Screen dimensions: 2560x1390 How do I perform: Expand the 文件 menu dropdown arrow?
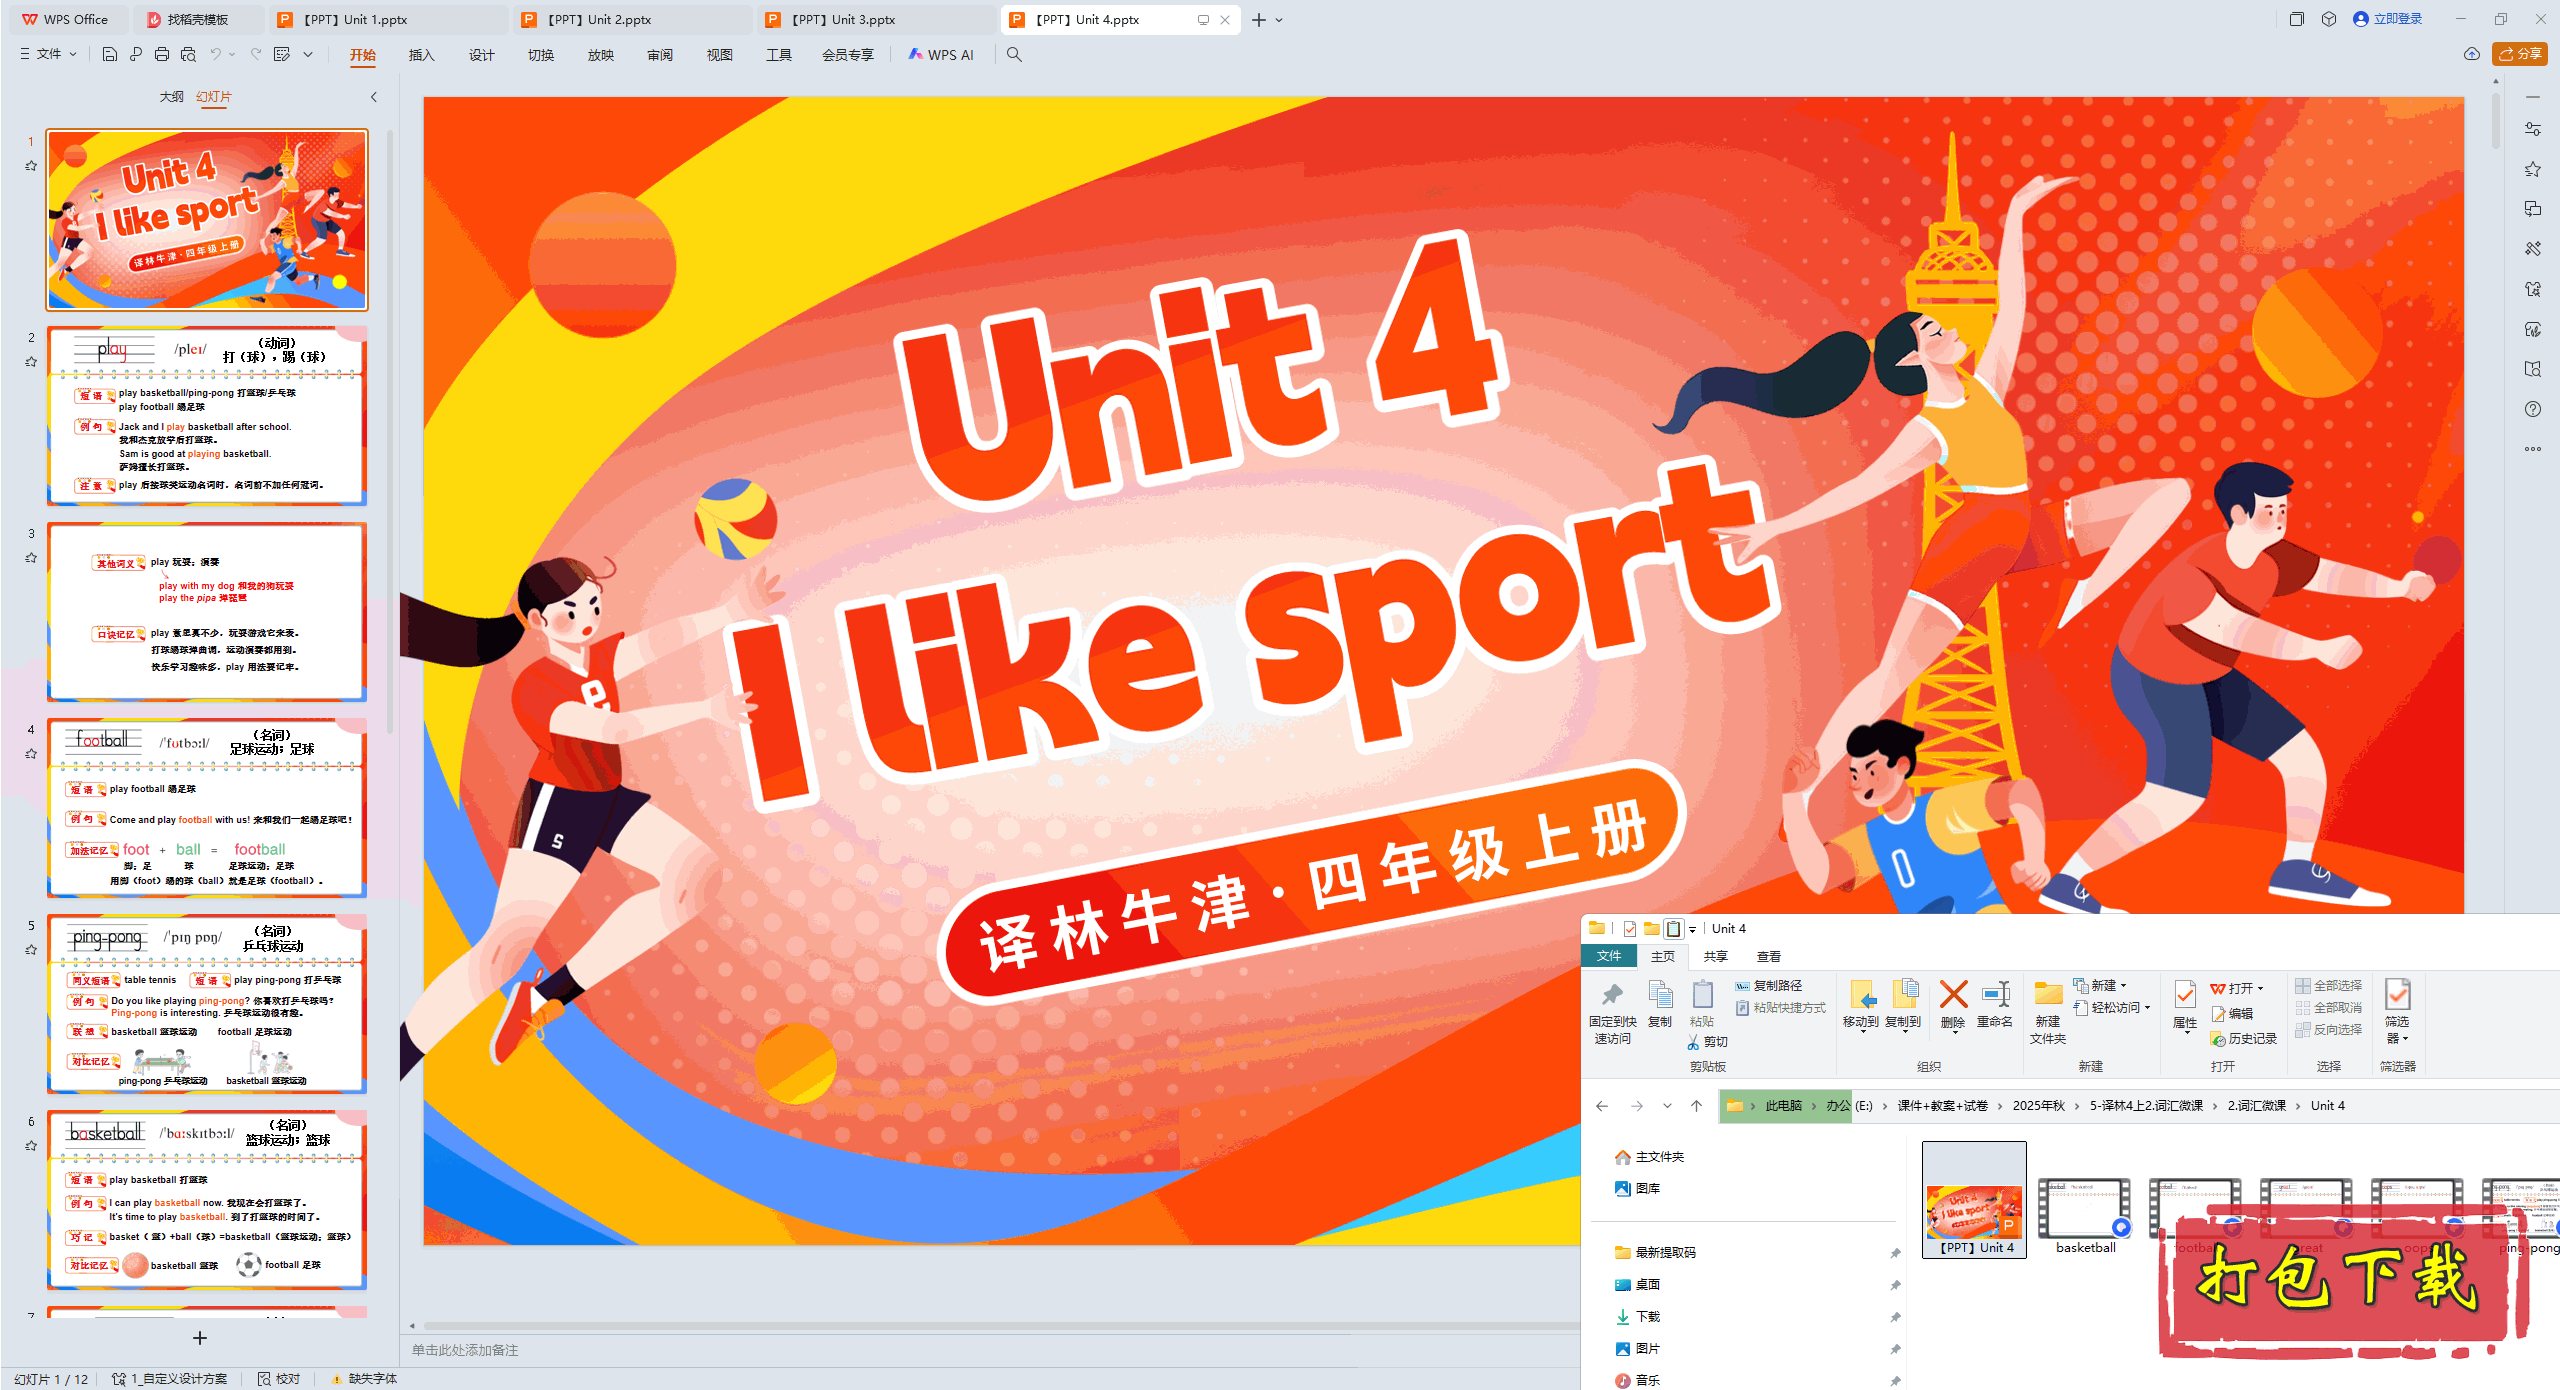click(72, 55)
